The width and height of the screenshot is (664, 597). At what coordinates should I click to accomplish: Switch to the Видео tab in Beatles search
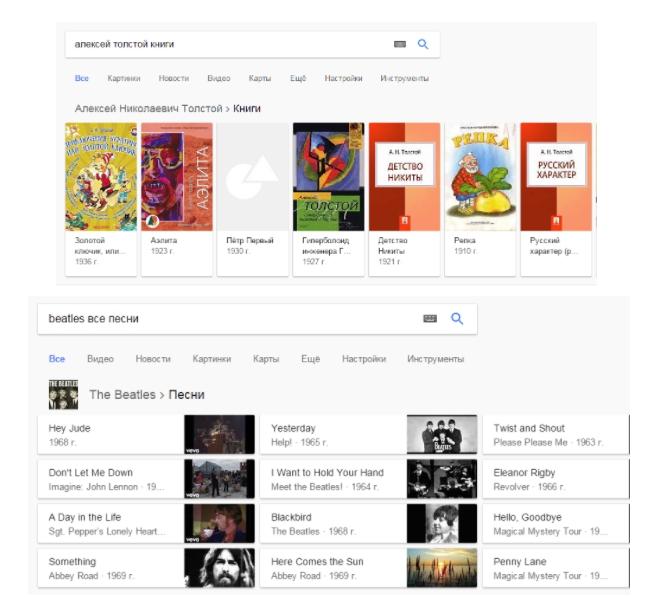[100, 359]
